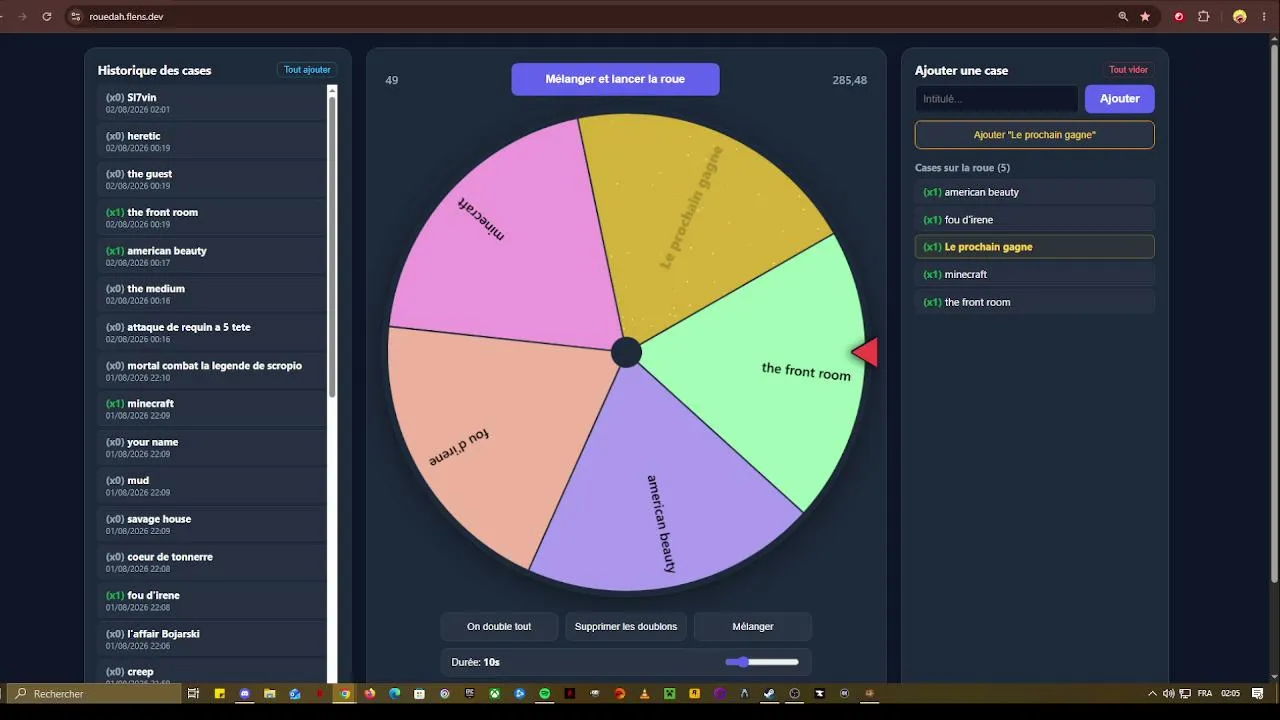Click the Ajouter button

1119,98
